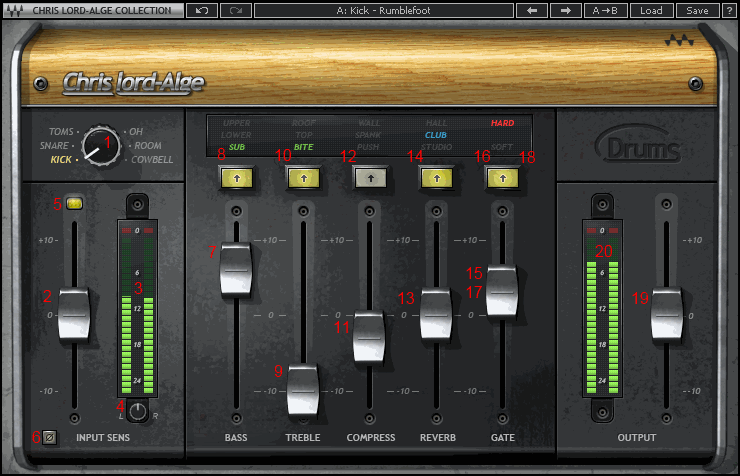
Task: Load the next preset with the right arrow
Action: click(x=565, y=11)
